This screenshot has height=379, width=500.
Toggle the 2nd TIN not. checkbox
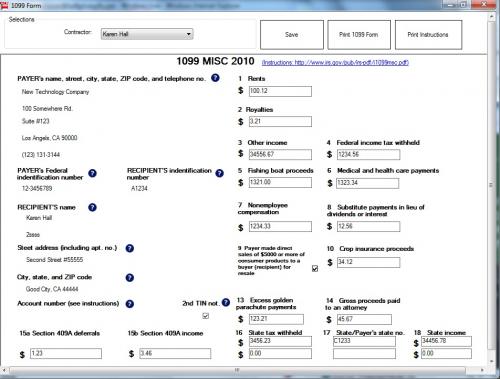point(206,316)
